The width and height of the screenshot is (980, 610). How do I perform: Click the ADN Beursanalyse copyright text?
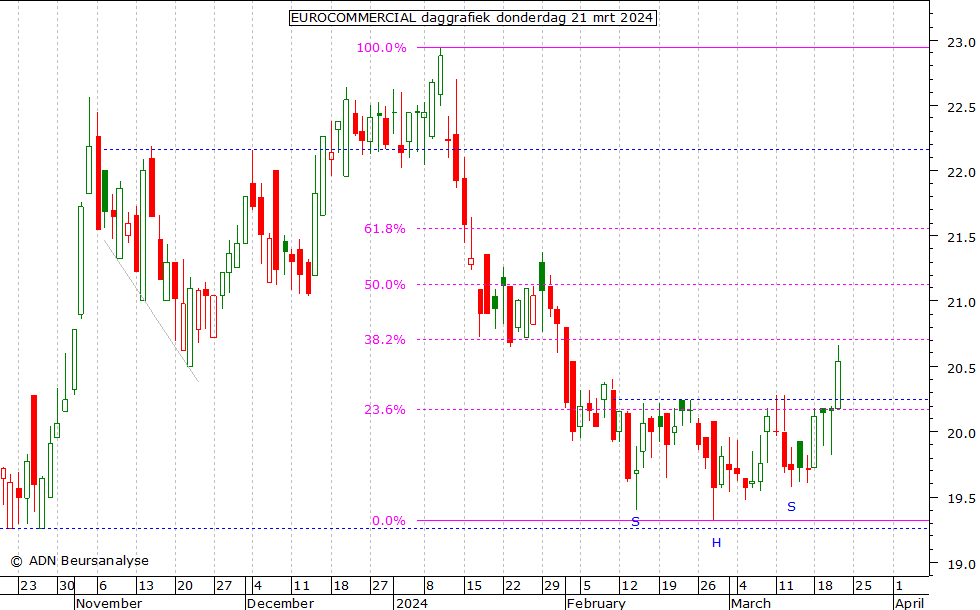coord(80,561)
